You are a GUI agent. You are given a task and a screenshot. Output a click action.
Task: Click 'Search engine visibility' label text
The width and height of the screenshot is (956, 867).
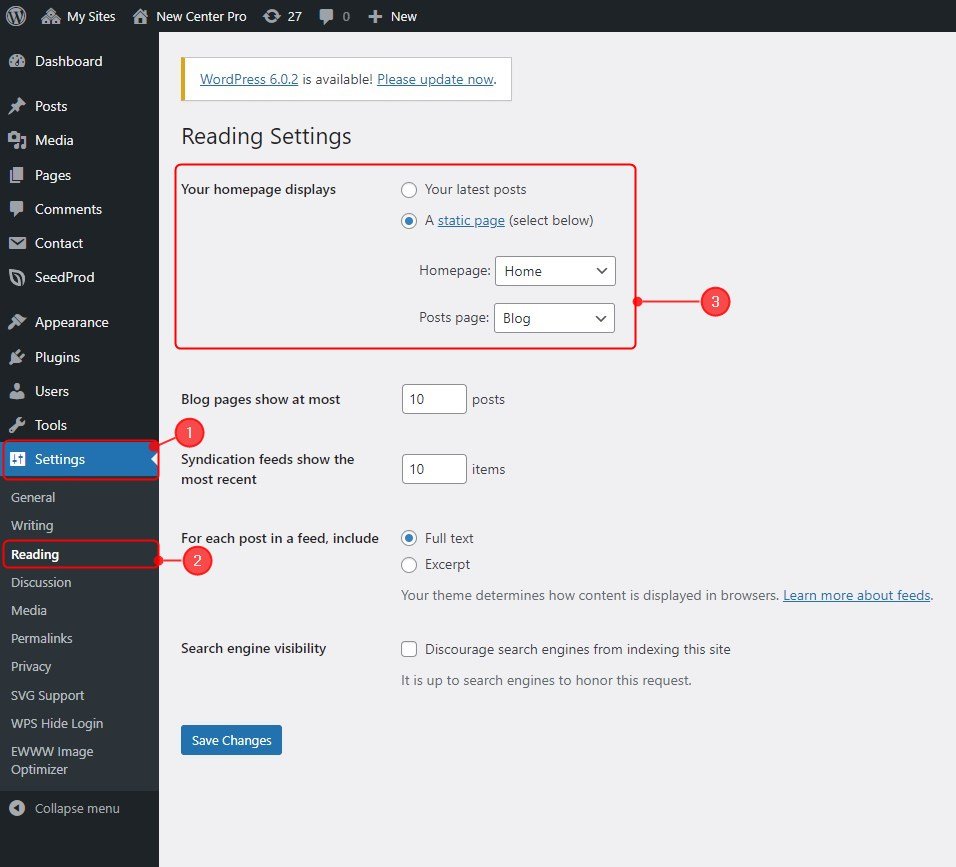coord(254,648)
